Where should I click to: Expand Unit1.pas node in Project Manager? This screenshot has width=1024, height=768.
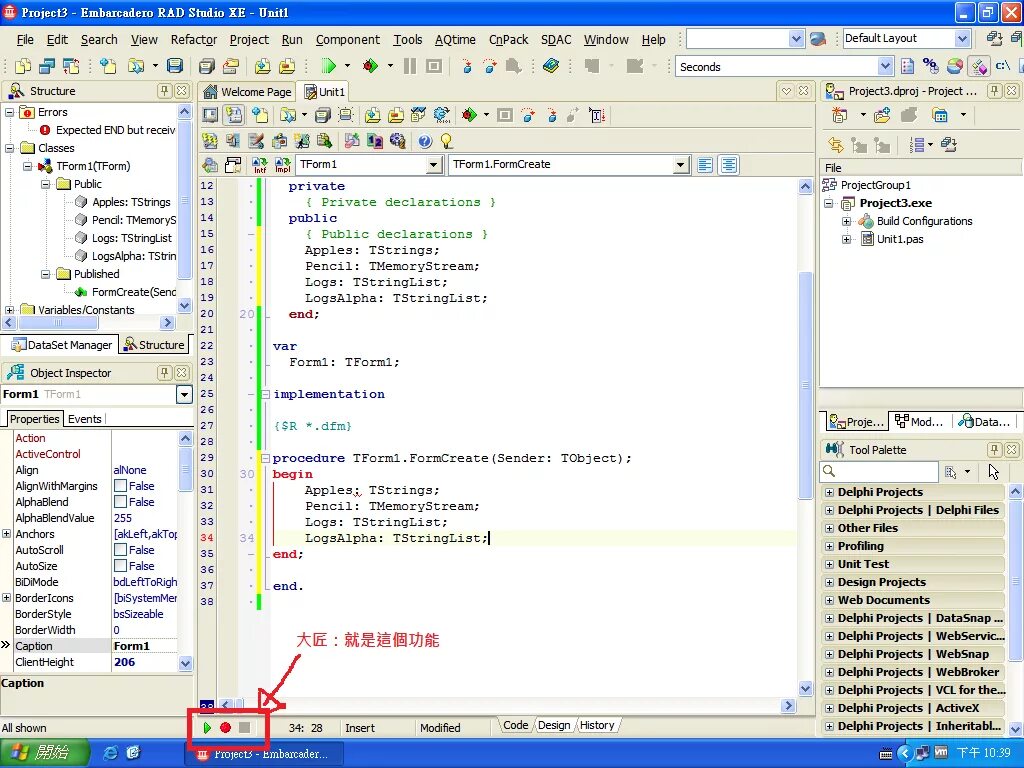(x=846, y=239)
